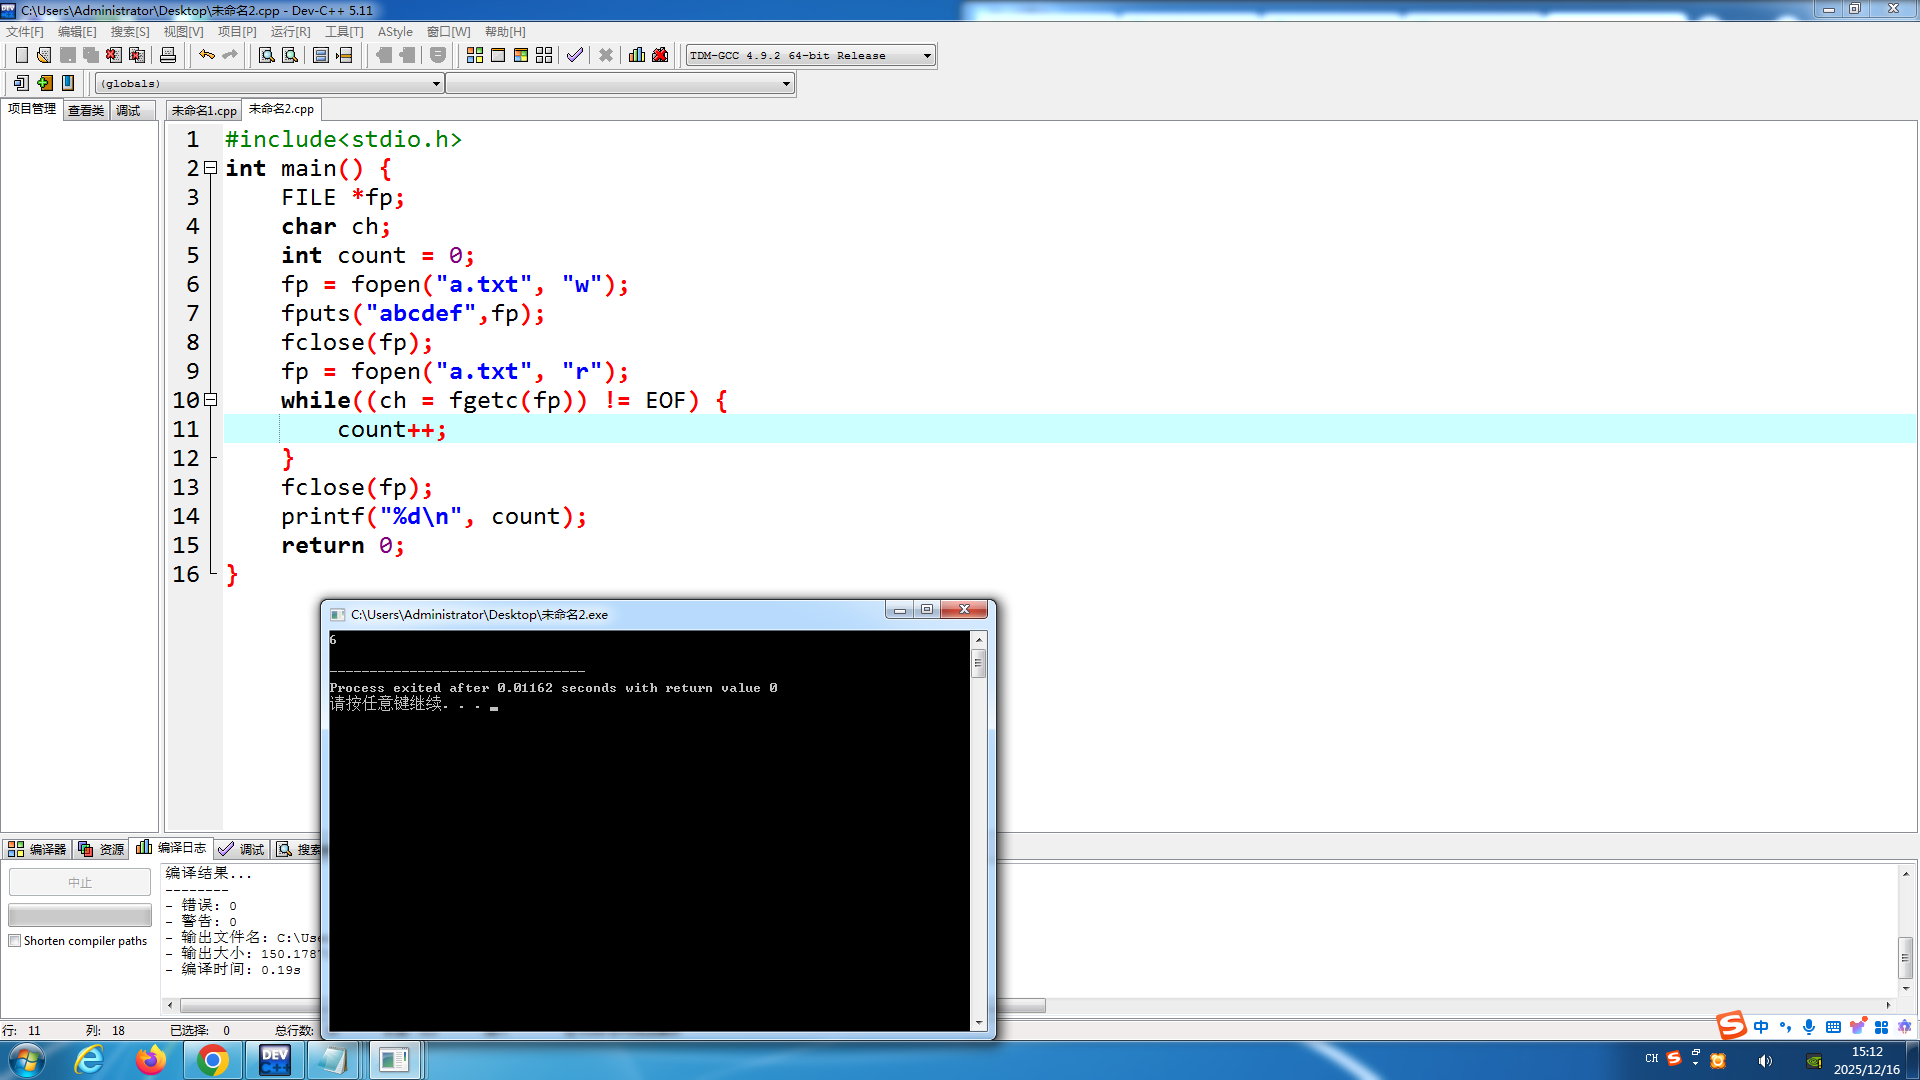Click the New file toolbar icon

21,55
